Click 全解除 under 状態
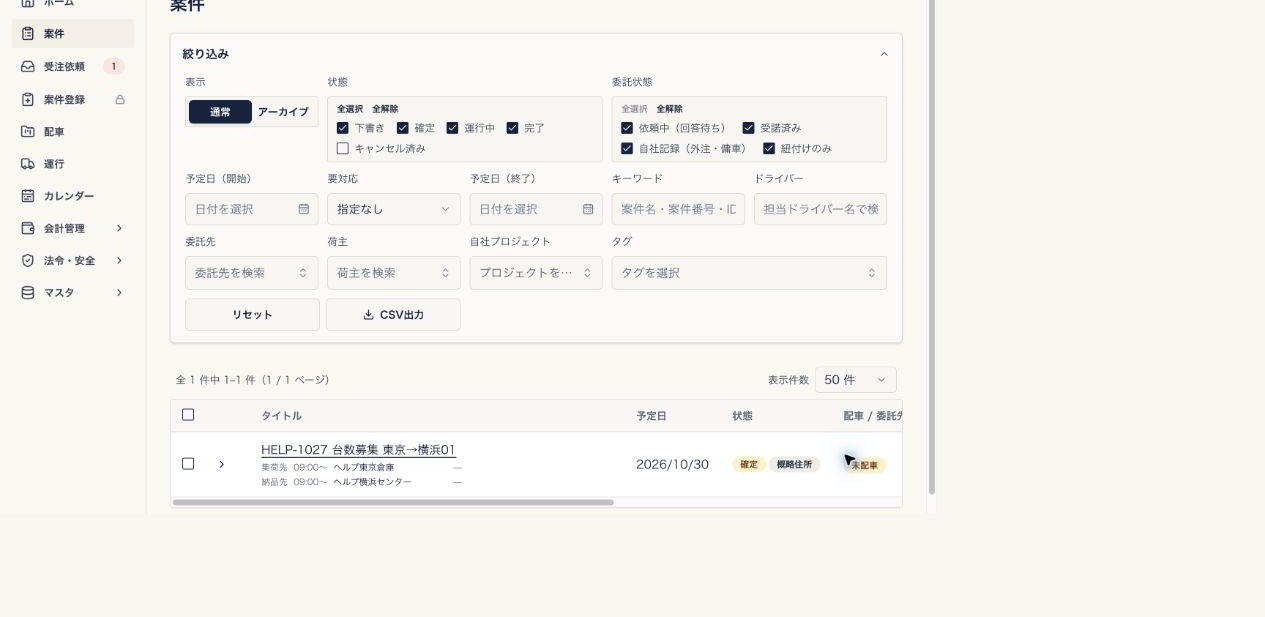Screen dimensions: 1265x617 pyautogui.click(x=385, y=109)
